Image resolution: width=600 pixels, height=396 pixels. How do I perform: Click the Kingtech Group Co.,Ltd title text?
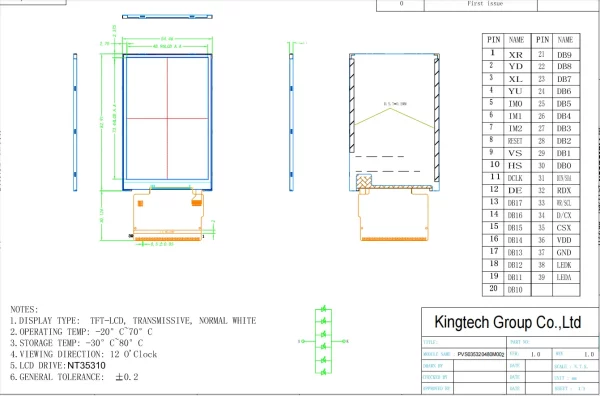[x=507, y=322]
